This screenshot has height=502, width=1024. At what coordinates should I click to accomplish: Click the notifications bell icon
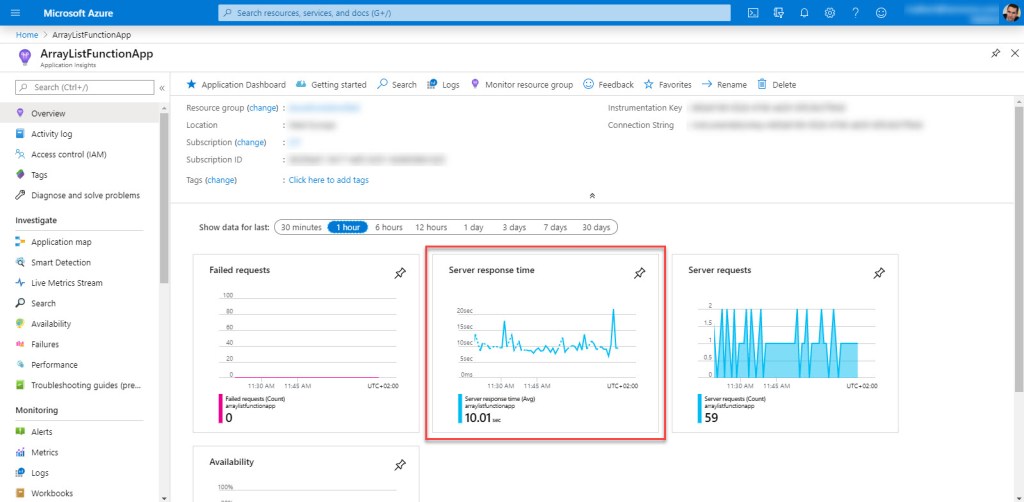point(804,13)
